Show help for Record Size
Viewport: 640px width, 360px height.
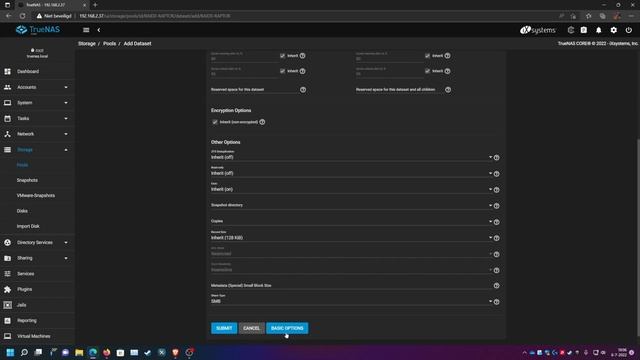point(496,238)
